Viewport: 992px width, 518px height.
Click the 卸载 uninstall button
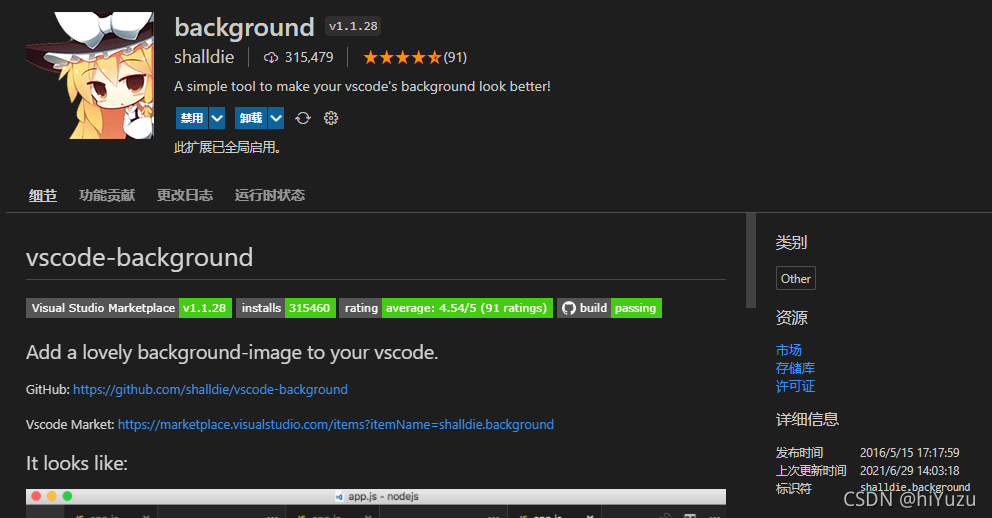[251, 118]
